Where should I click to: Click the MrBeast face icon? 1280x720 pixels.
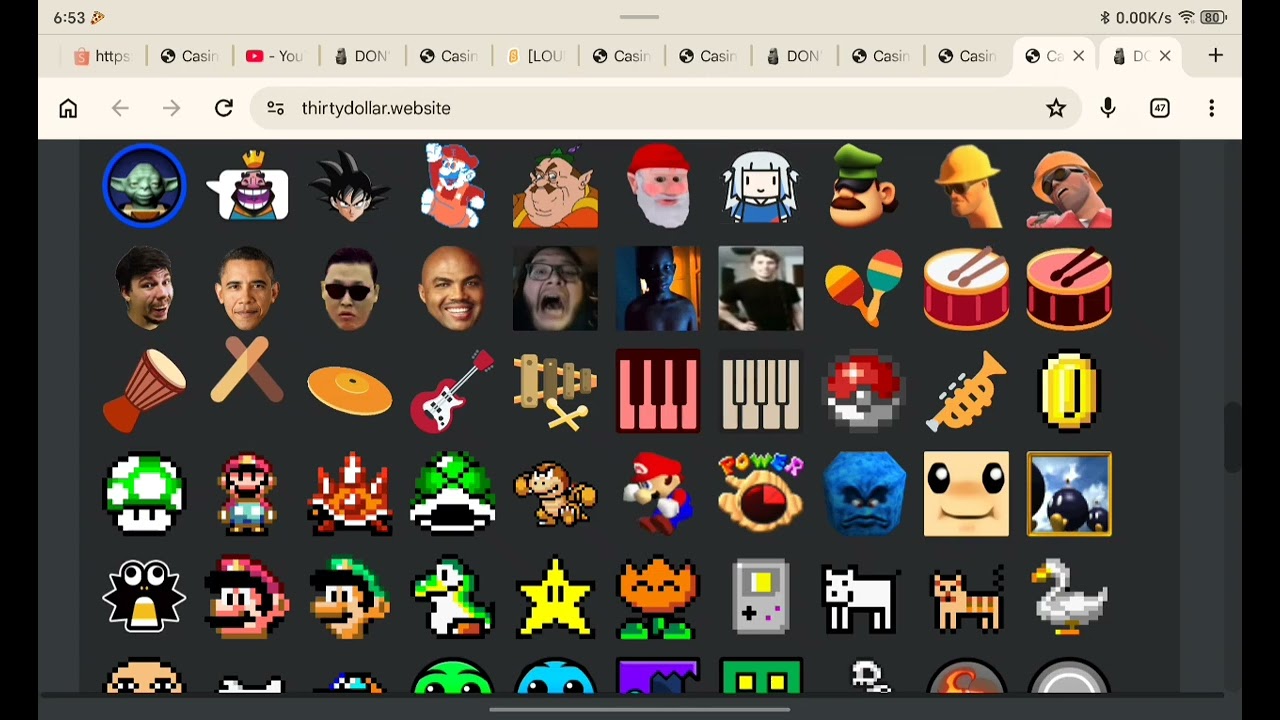tap(144, 289)
